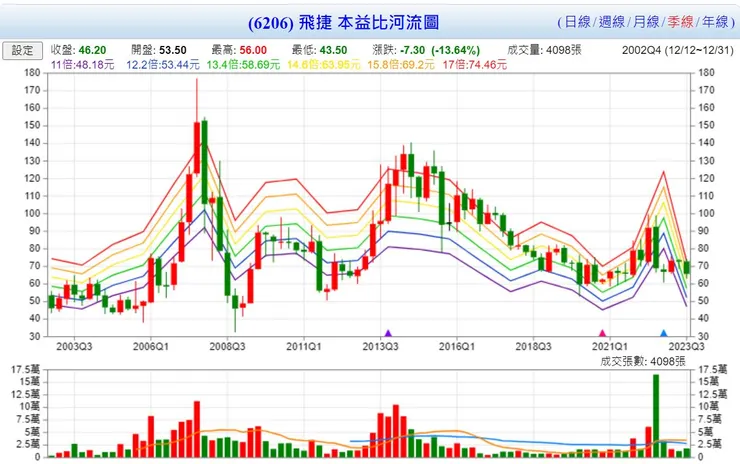The image size is (740, 464).
Task: Click the magenta triangle marker near 2021Q1
Action: (602, 333)
